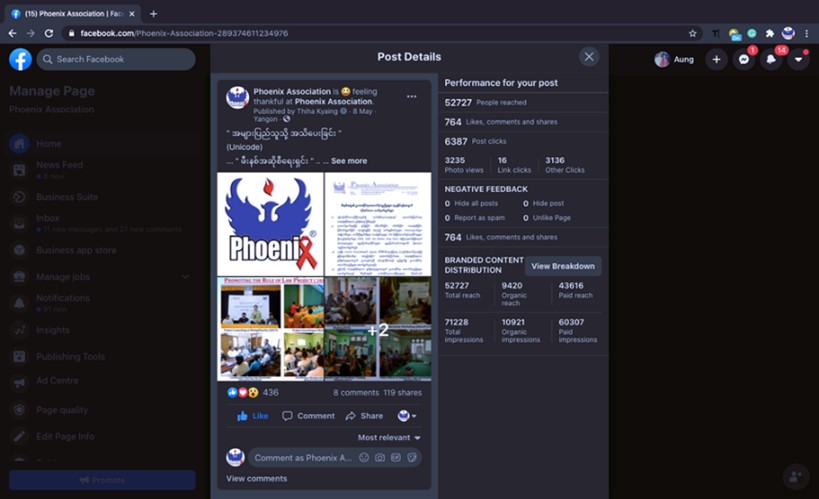Click the browser forward arrow
This screenshot has height=499, width=819.
tap(31, 33)
